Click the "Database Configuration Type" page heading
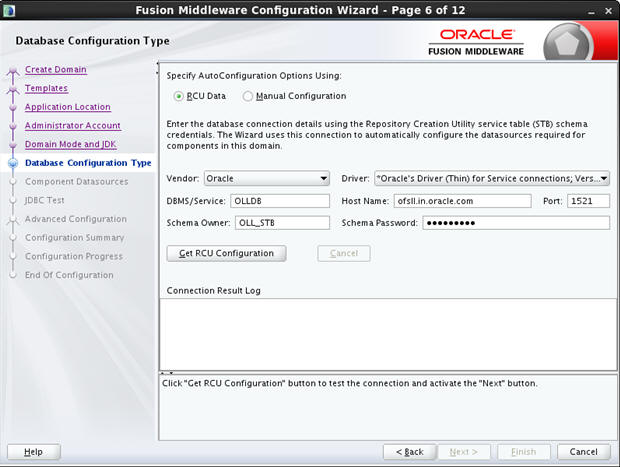The image size is (620, 467). tap(93, 41)
